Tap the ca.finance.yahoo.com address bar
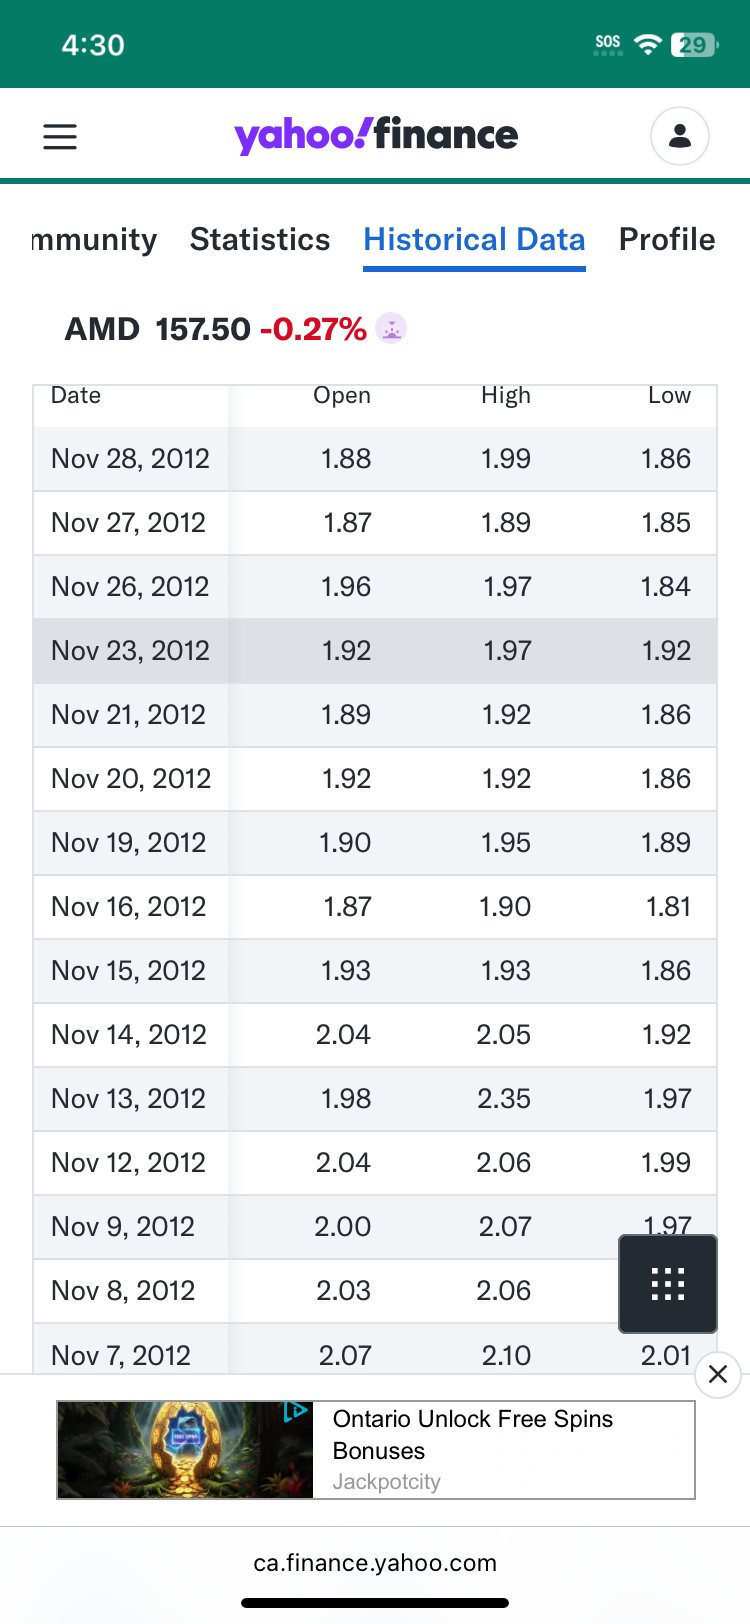This screenshot has width=750, height=1624. tap(375, 1563)
